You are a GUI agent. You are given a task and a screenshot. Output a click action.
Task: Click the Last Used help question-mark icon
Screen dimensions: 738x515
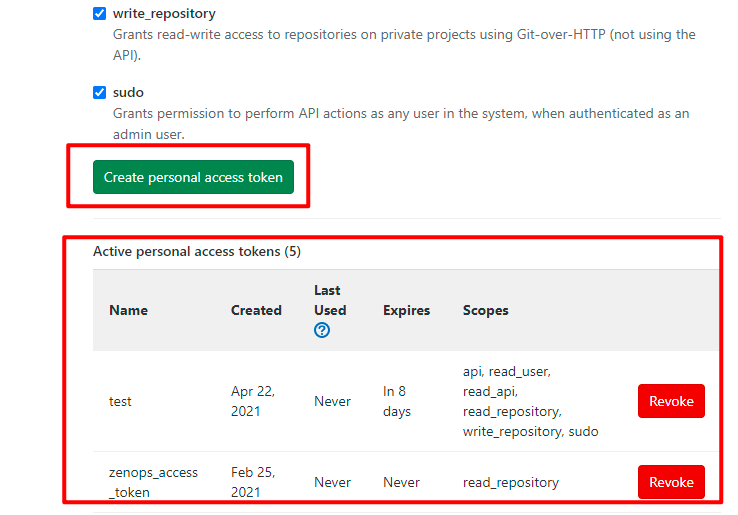pos(322,330)
